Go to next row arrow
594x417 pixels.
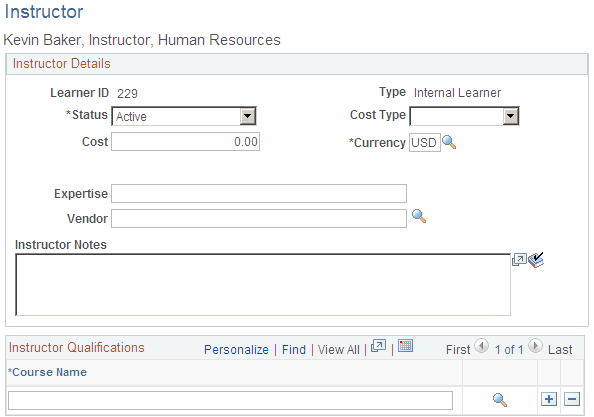click(x=535, y=346)
